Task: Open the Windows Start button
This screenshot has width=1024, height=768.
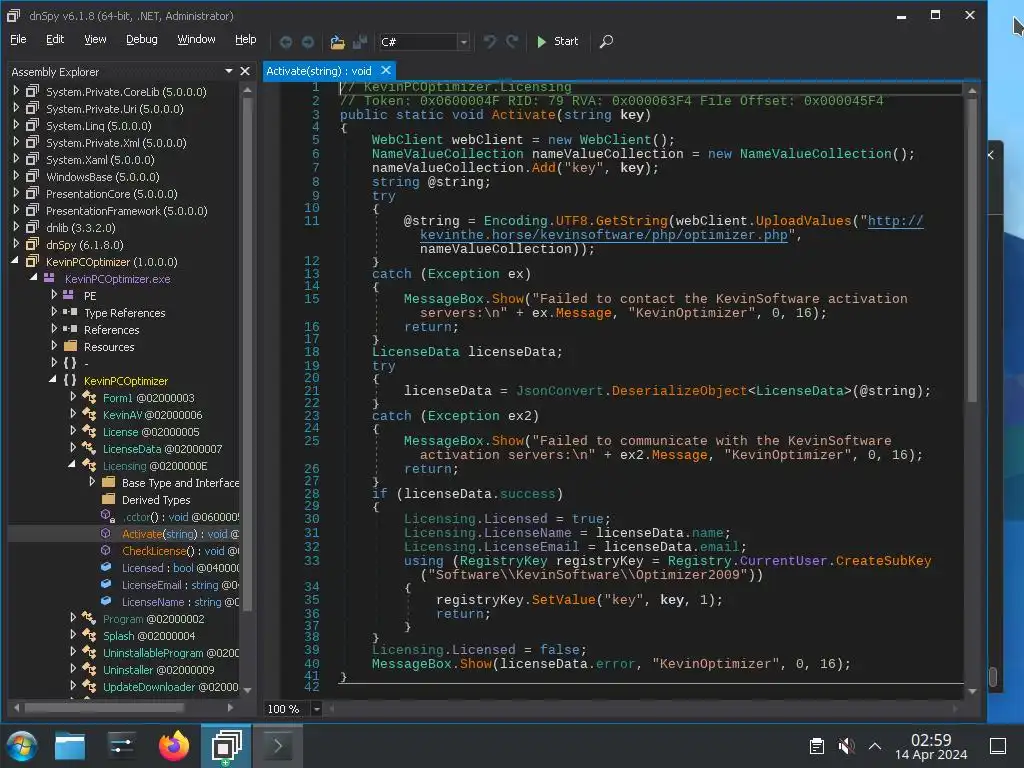Action: pyautogui.click(x=22, y=746)
